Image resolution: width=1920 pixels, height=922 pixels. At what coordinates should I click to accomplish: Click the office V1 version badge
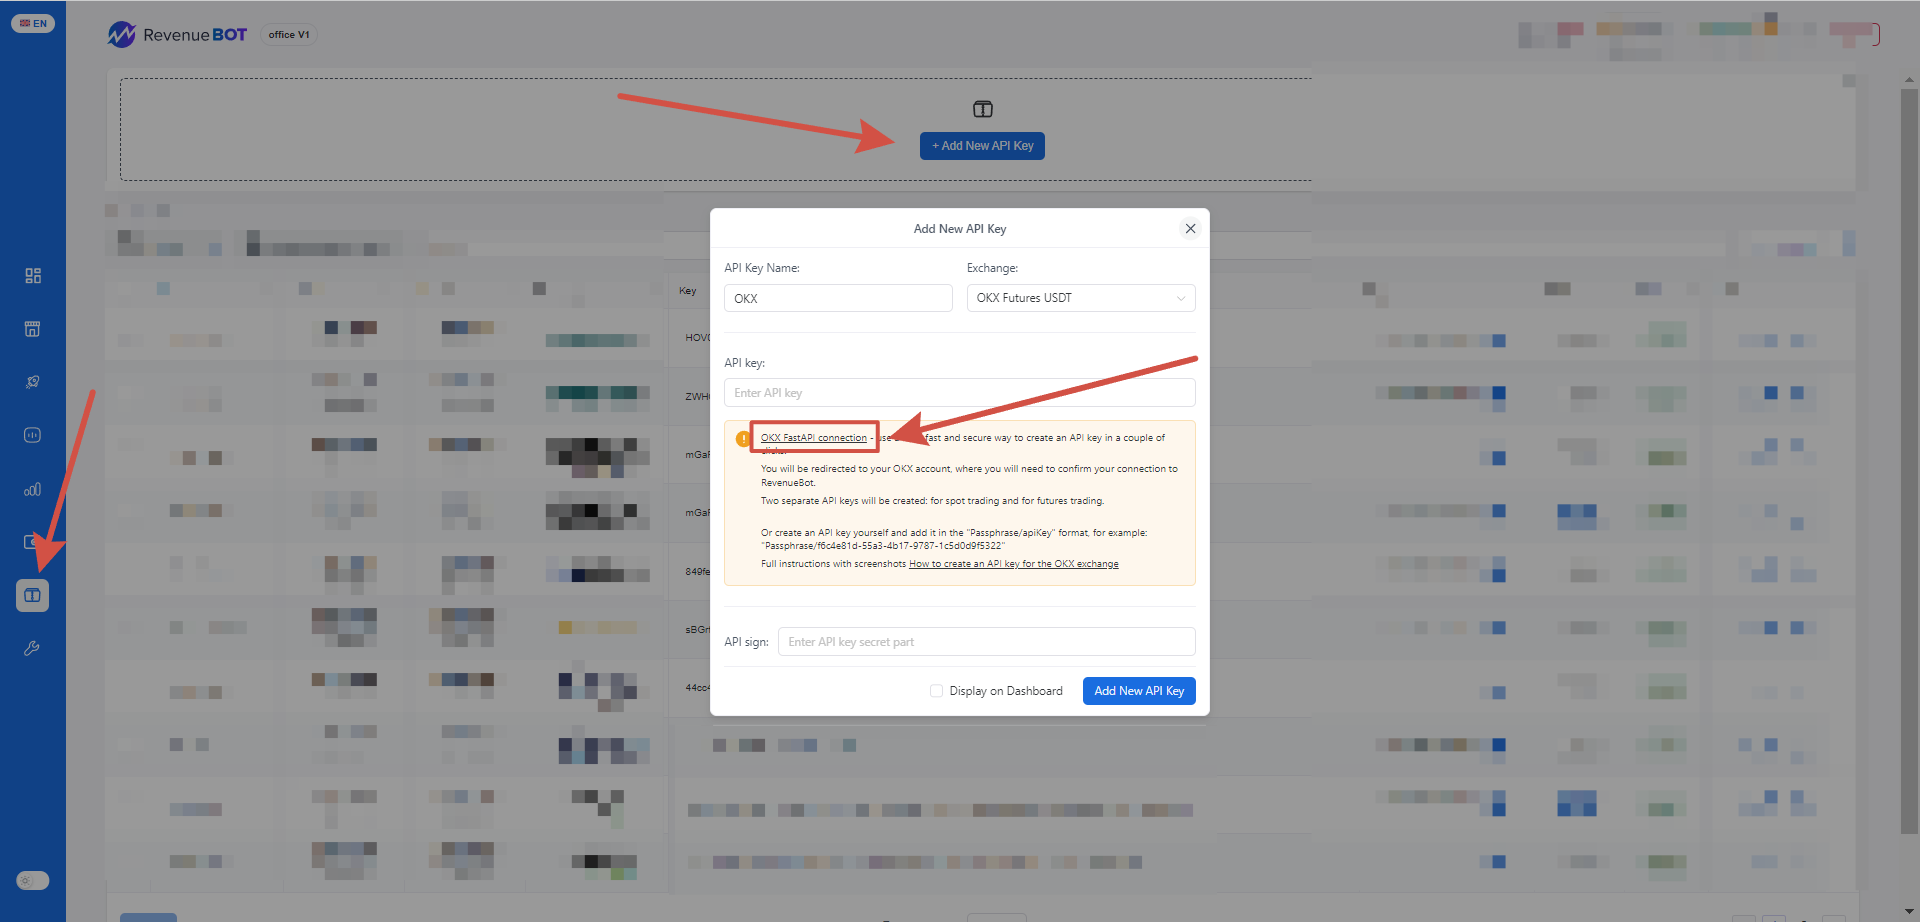click(x=289, y=35)
